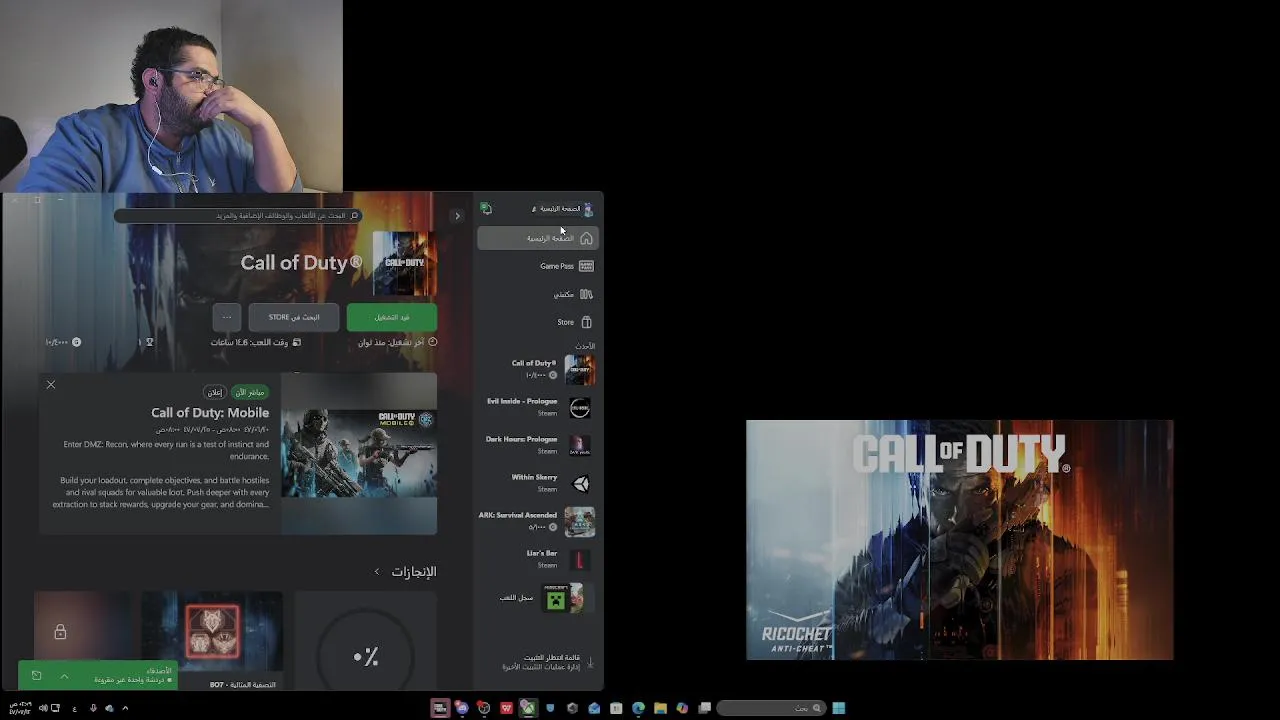Open Microsoft Edge from the taskbar
Screen dimensions: 1280x720
(x=638, y=708)
